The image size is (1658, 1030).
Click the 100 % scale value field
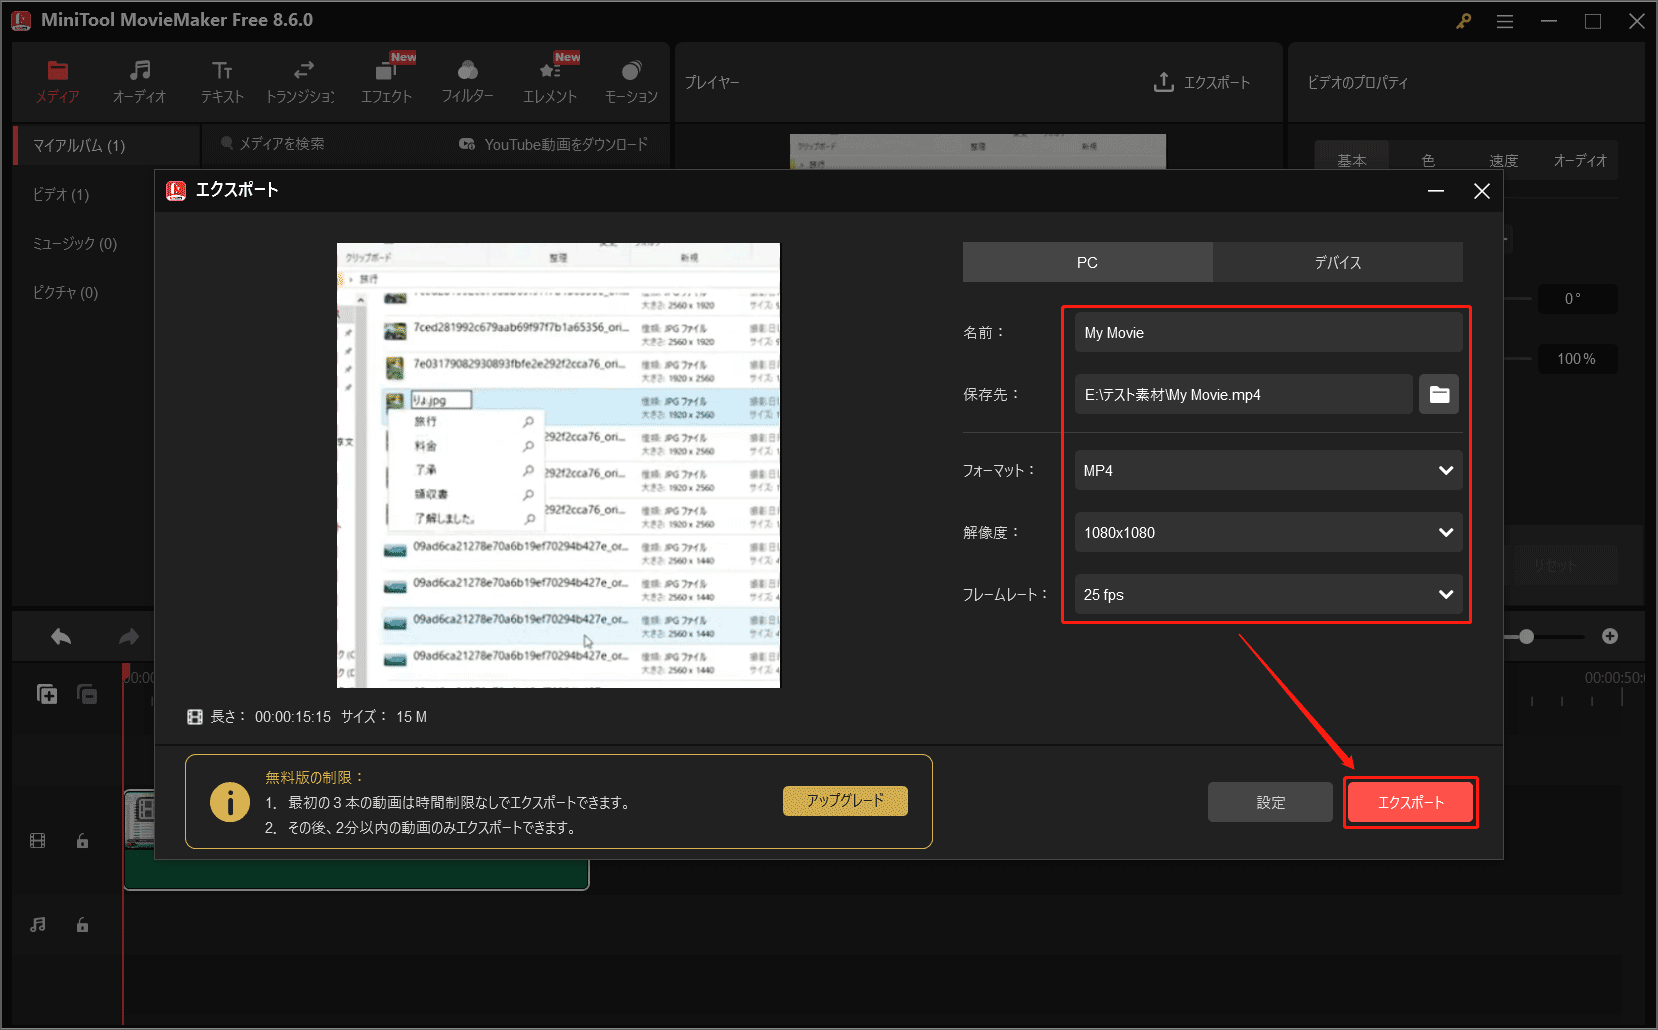click(1577, 359)
